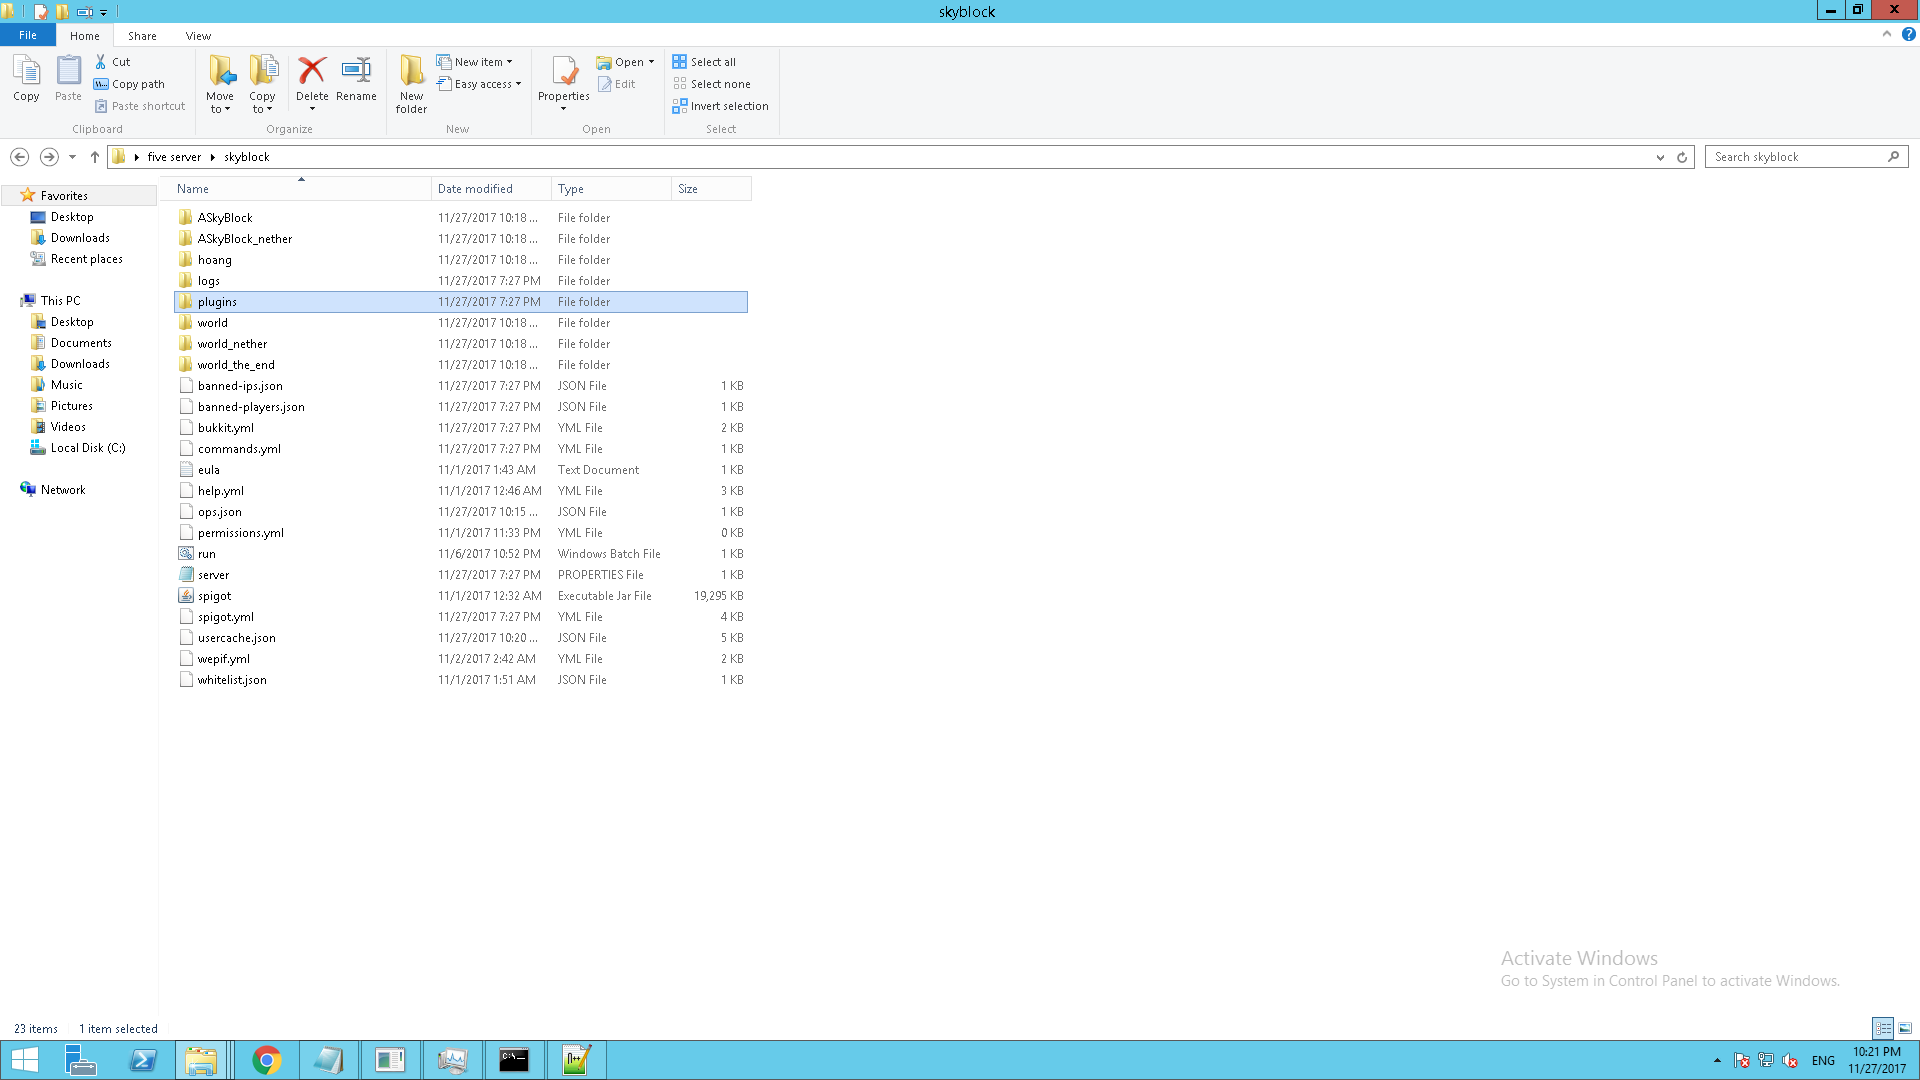The image size is (1920, 1080).
Task: Click the New folder icon
Action: pos(411,72)
